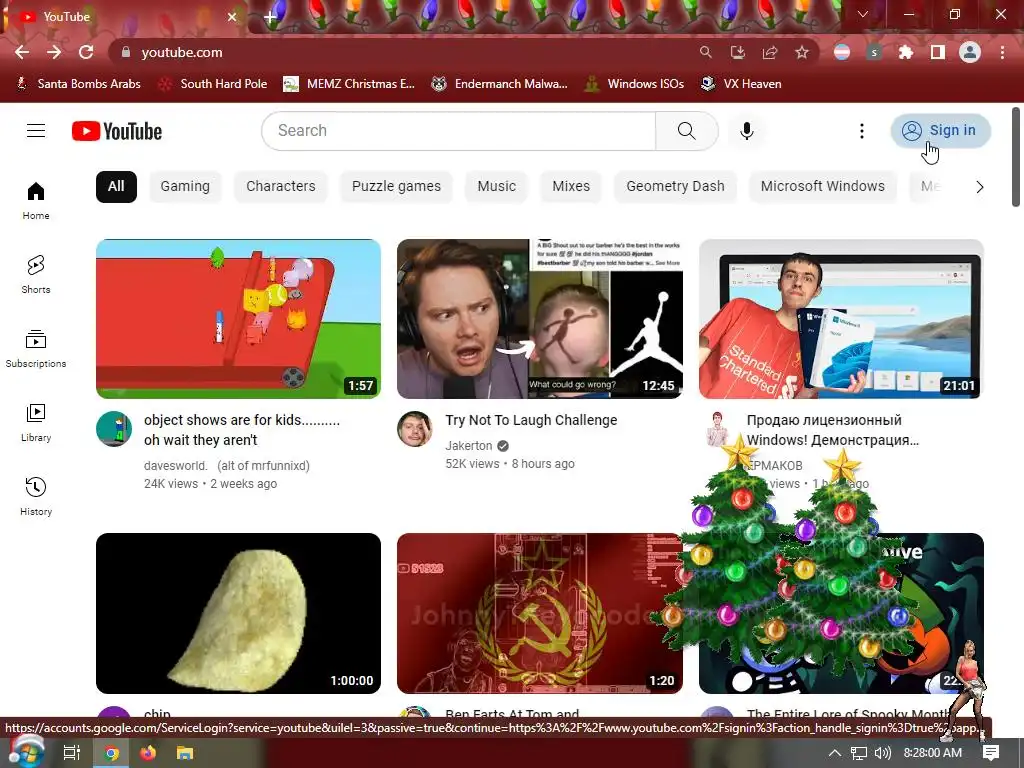This screenshot has height=768, width=1024.
Task: Open Endermanch Malware bookmark
Action: click(500, 84)
